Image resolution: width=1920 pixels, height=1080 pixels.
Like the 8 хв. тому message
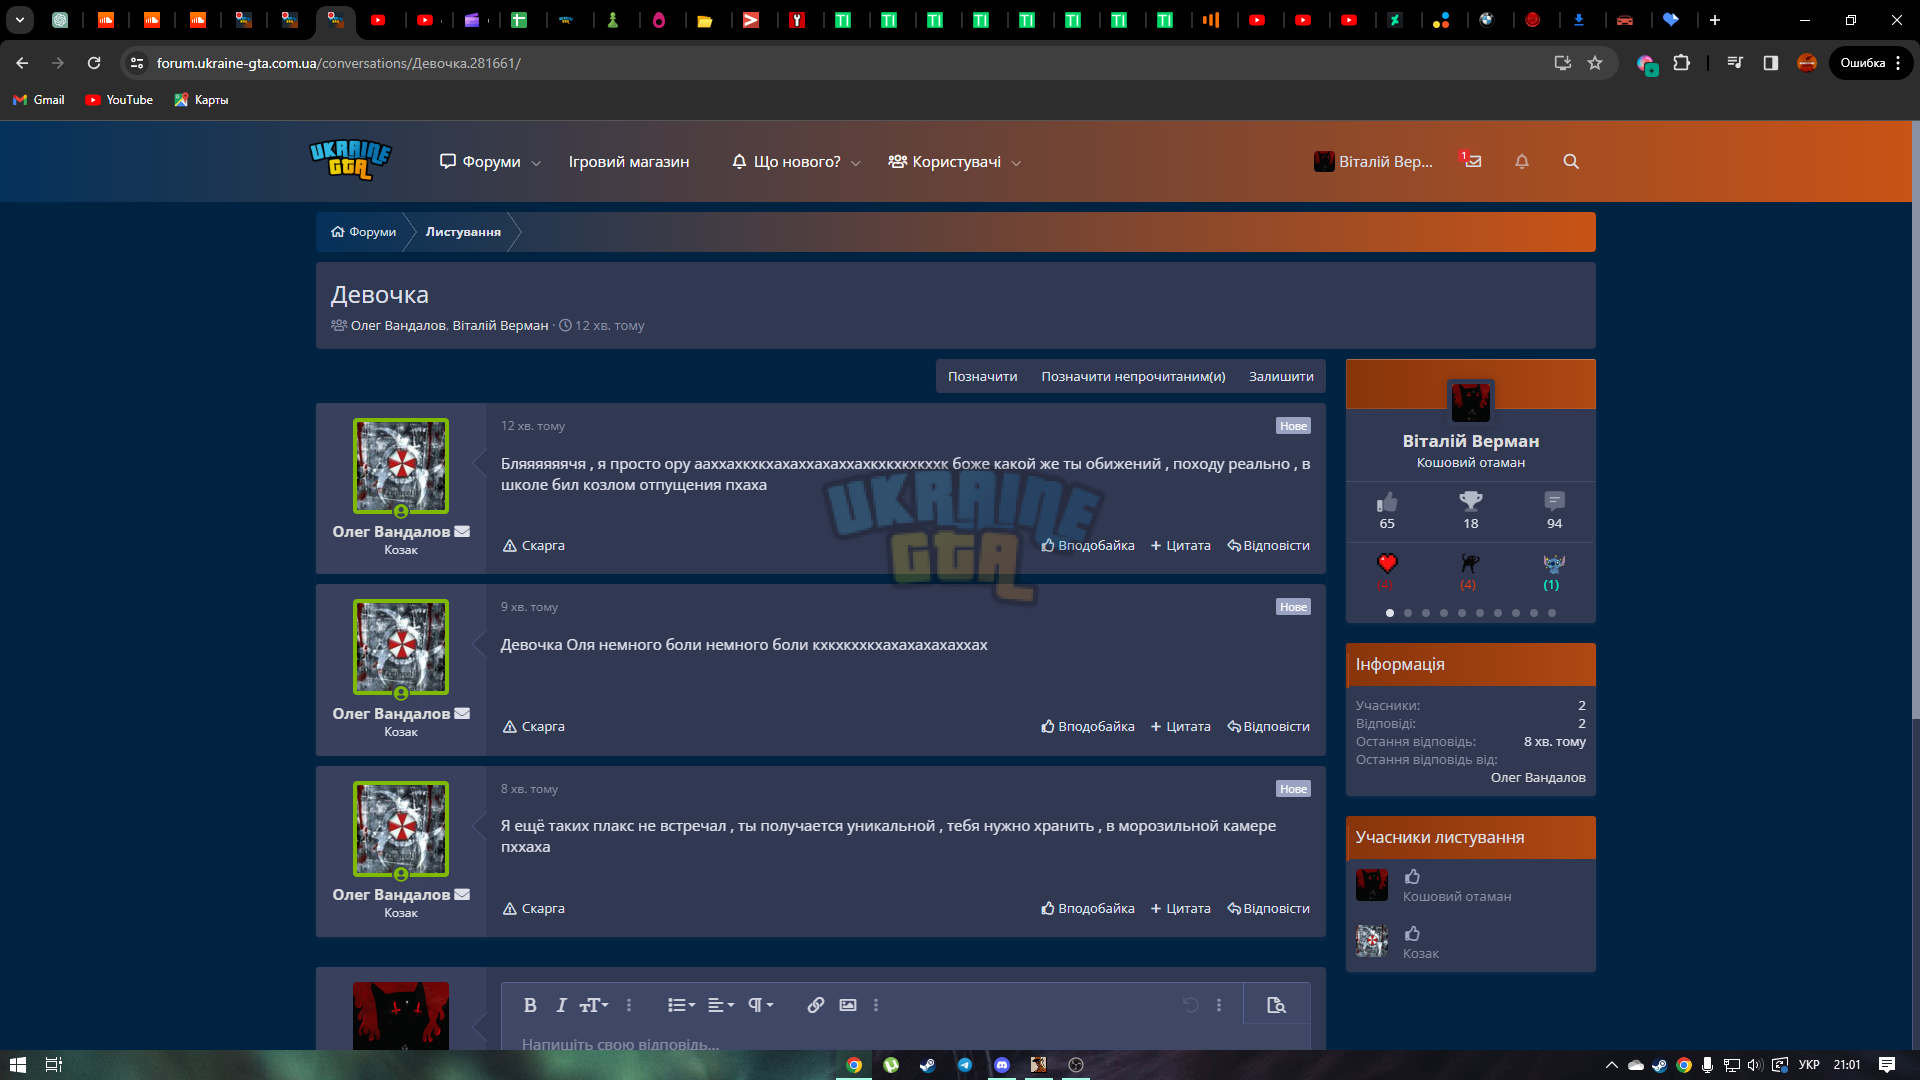pyautogui.click(x=1088, y=909)
